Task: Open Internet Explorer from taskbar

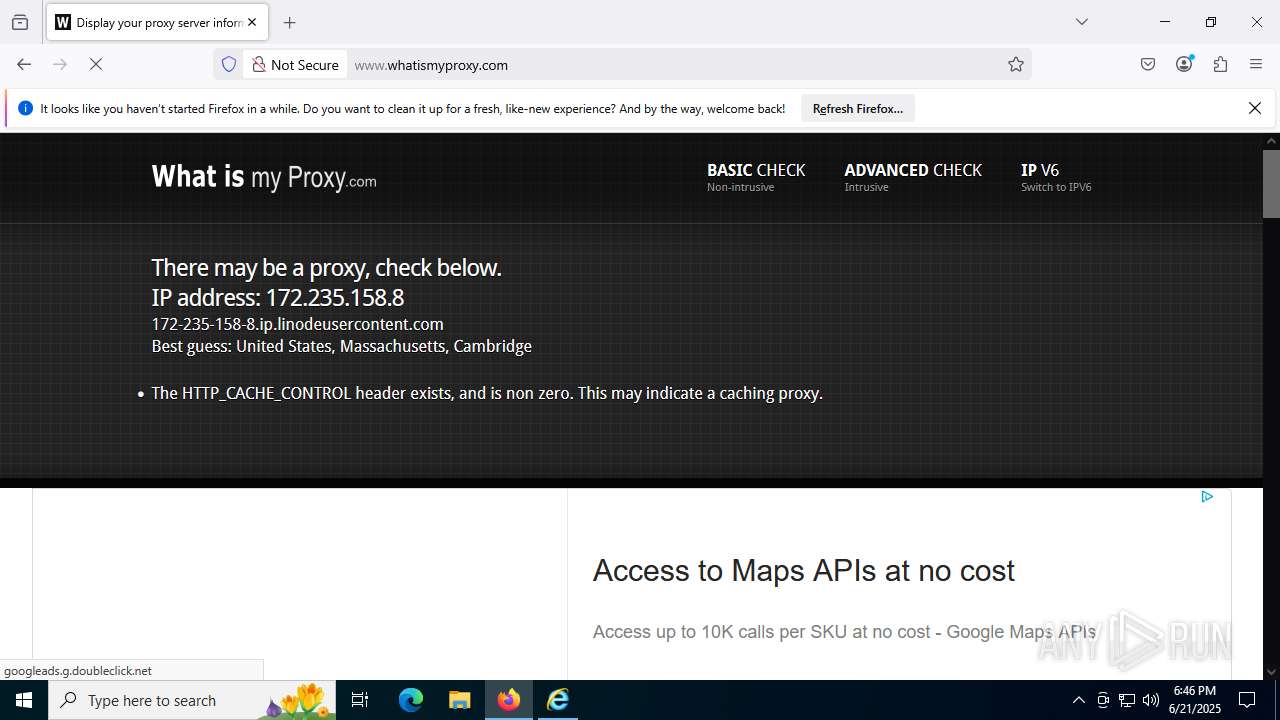Action: pos(558,700)
